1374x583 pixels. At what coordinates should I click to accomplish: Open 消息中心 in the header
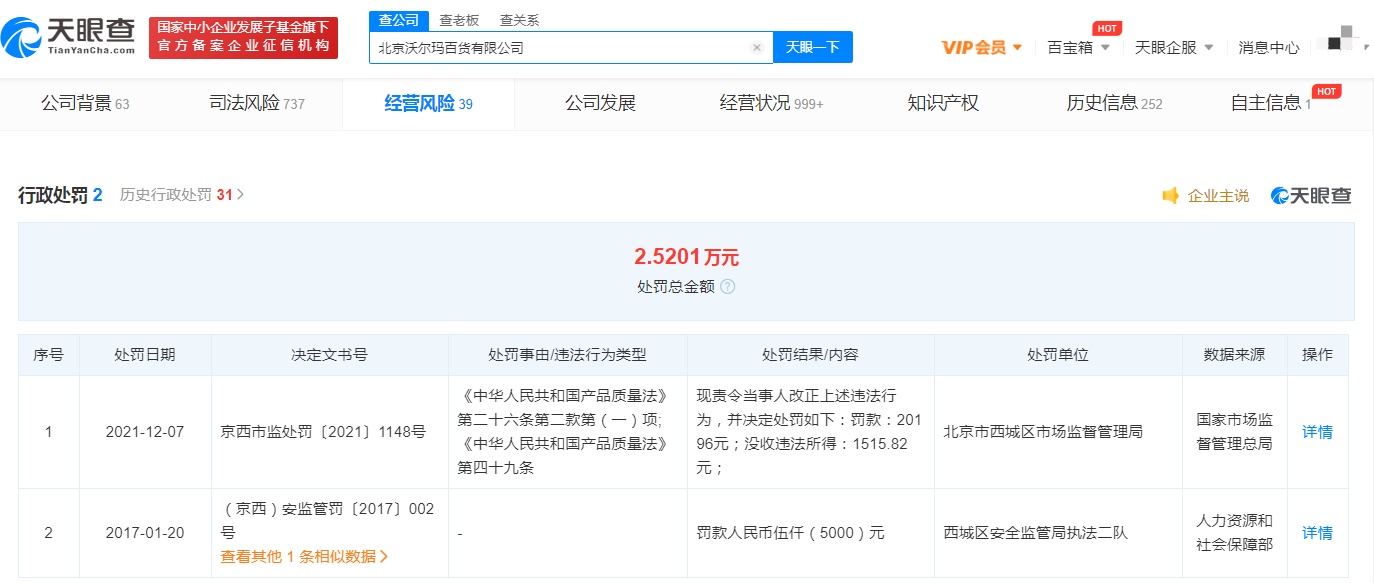[1268, 47]
